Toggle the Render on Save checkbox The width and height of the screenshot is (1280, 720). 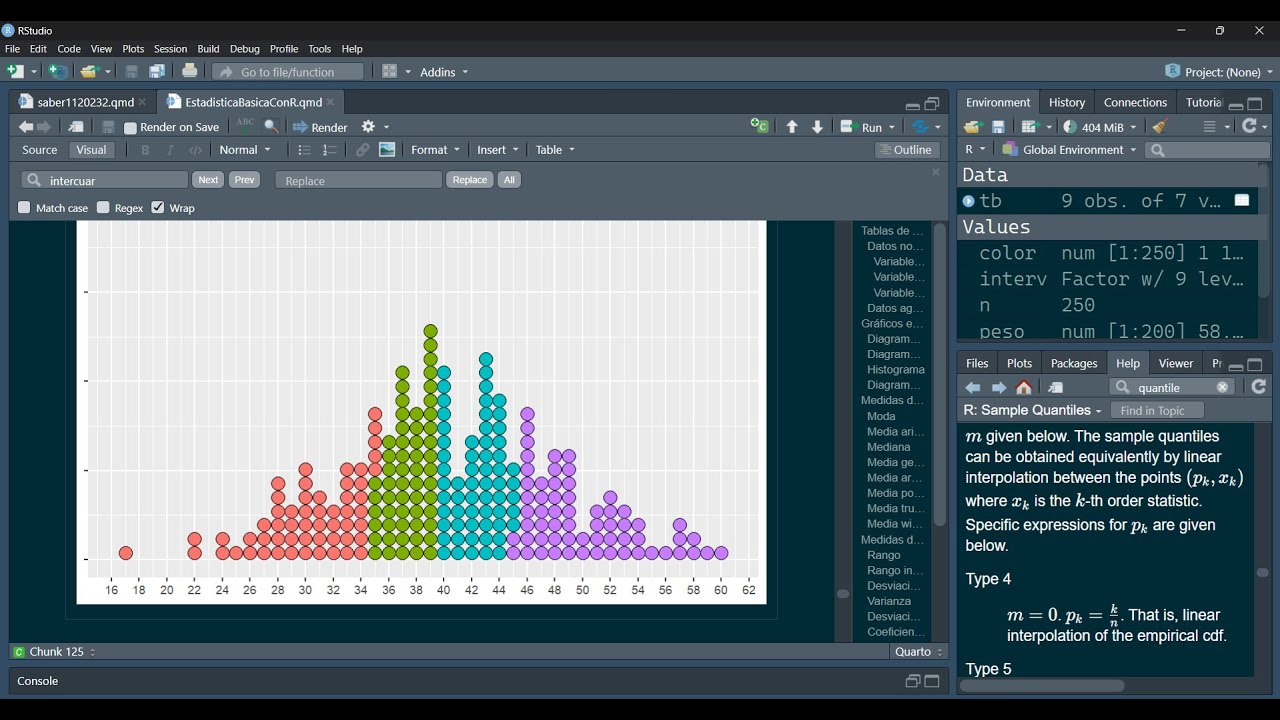click(130, 128)
